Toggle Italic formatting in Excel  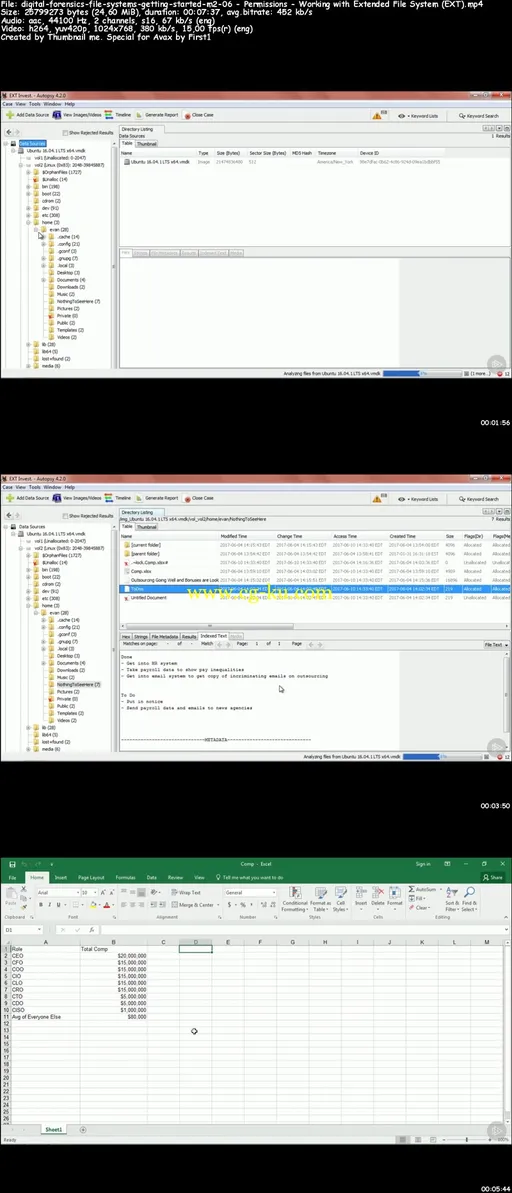tap(49, 905)
